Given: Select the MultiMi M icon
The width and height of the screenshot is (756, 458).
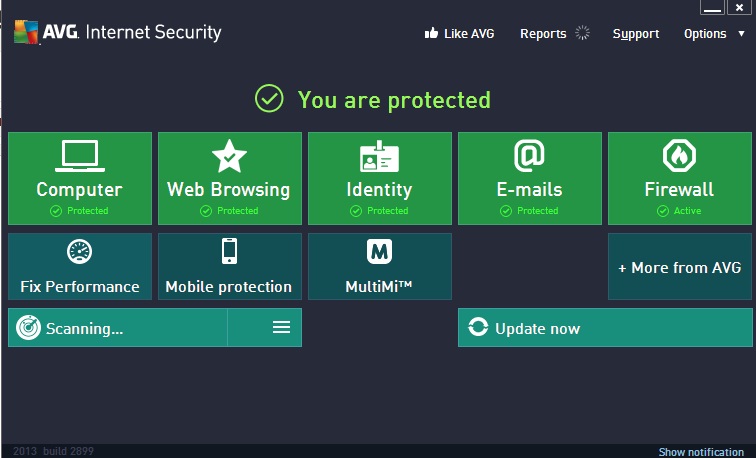Looking at the screenshot, I should click(x=379, y=251).
